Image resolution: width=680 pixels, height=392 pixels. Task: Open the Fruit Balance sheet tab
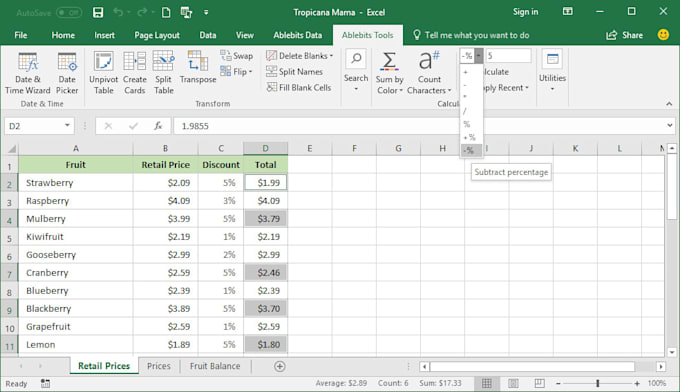click(x=215, y=366)
